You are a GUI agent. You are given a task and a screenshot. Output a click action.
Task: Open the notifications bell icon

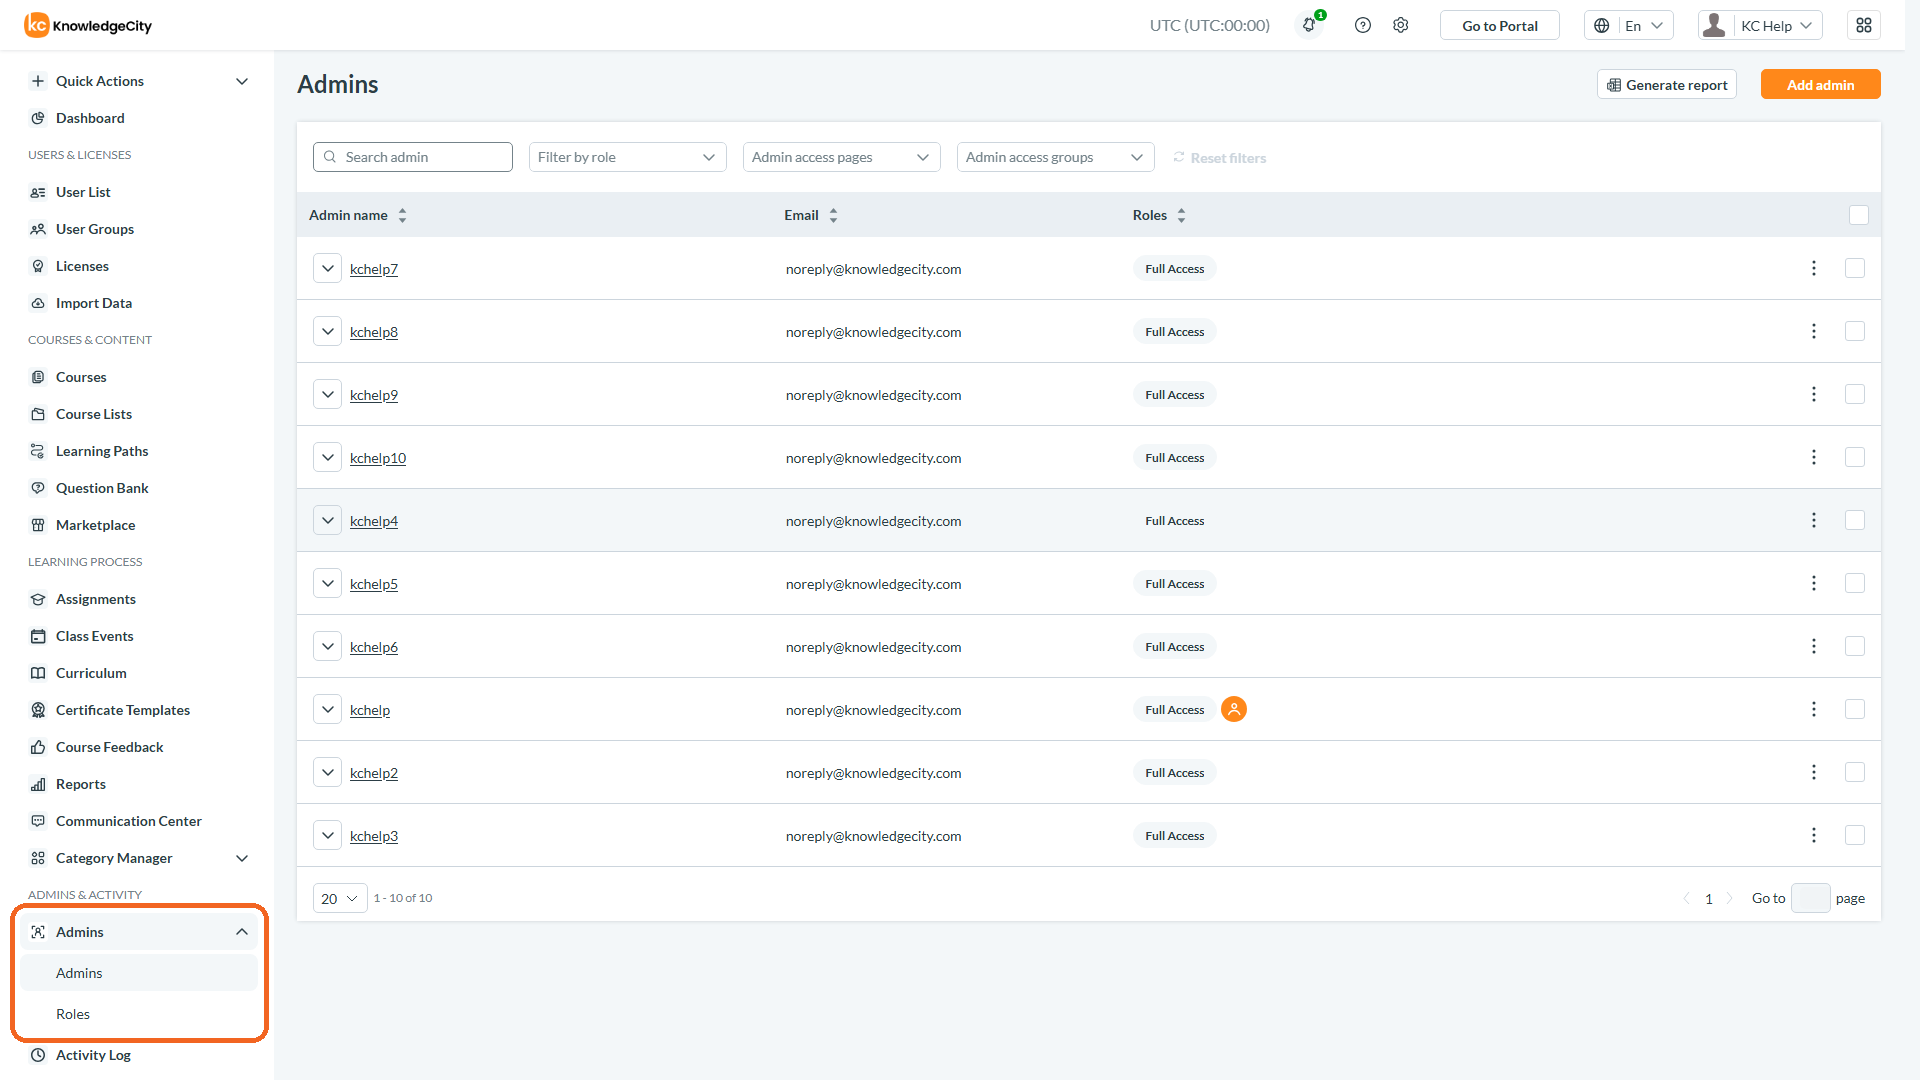(1309, 25)
